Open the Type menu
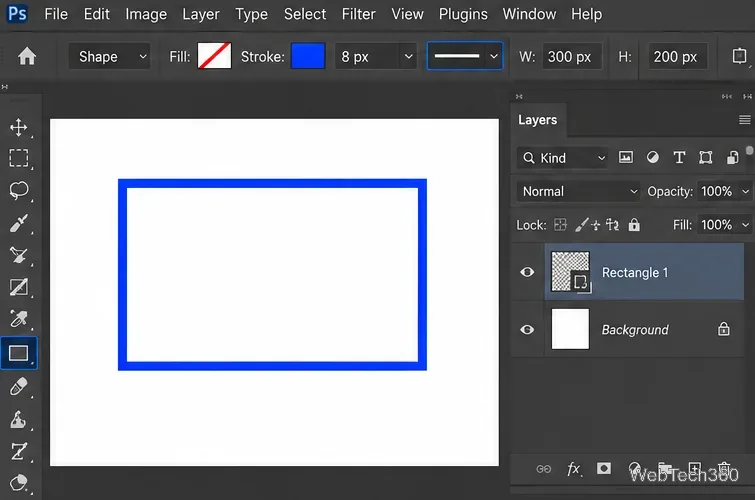Image resolution: width=755 pixels, height=500 pixels. [x=251, y=14]
